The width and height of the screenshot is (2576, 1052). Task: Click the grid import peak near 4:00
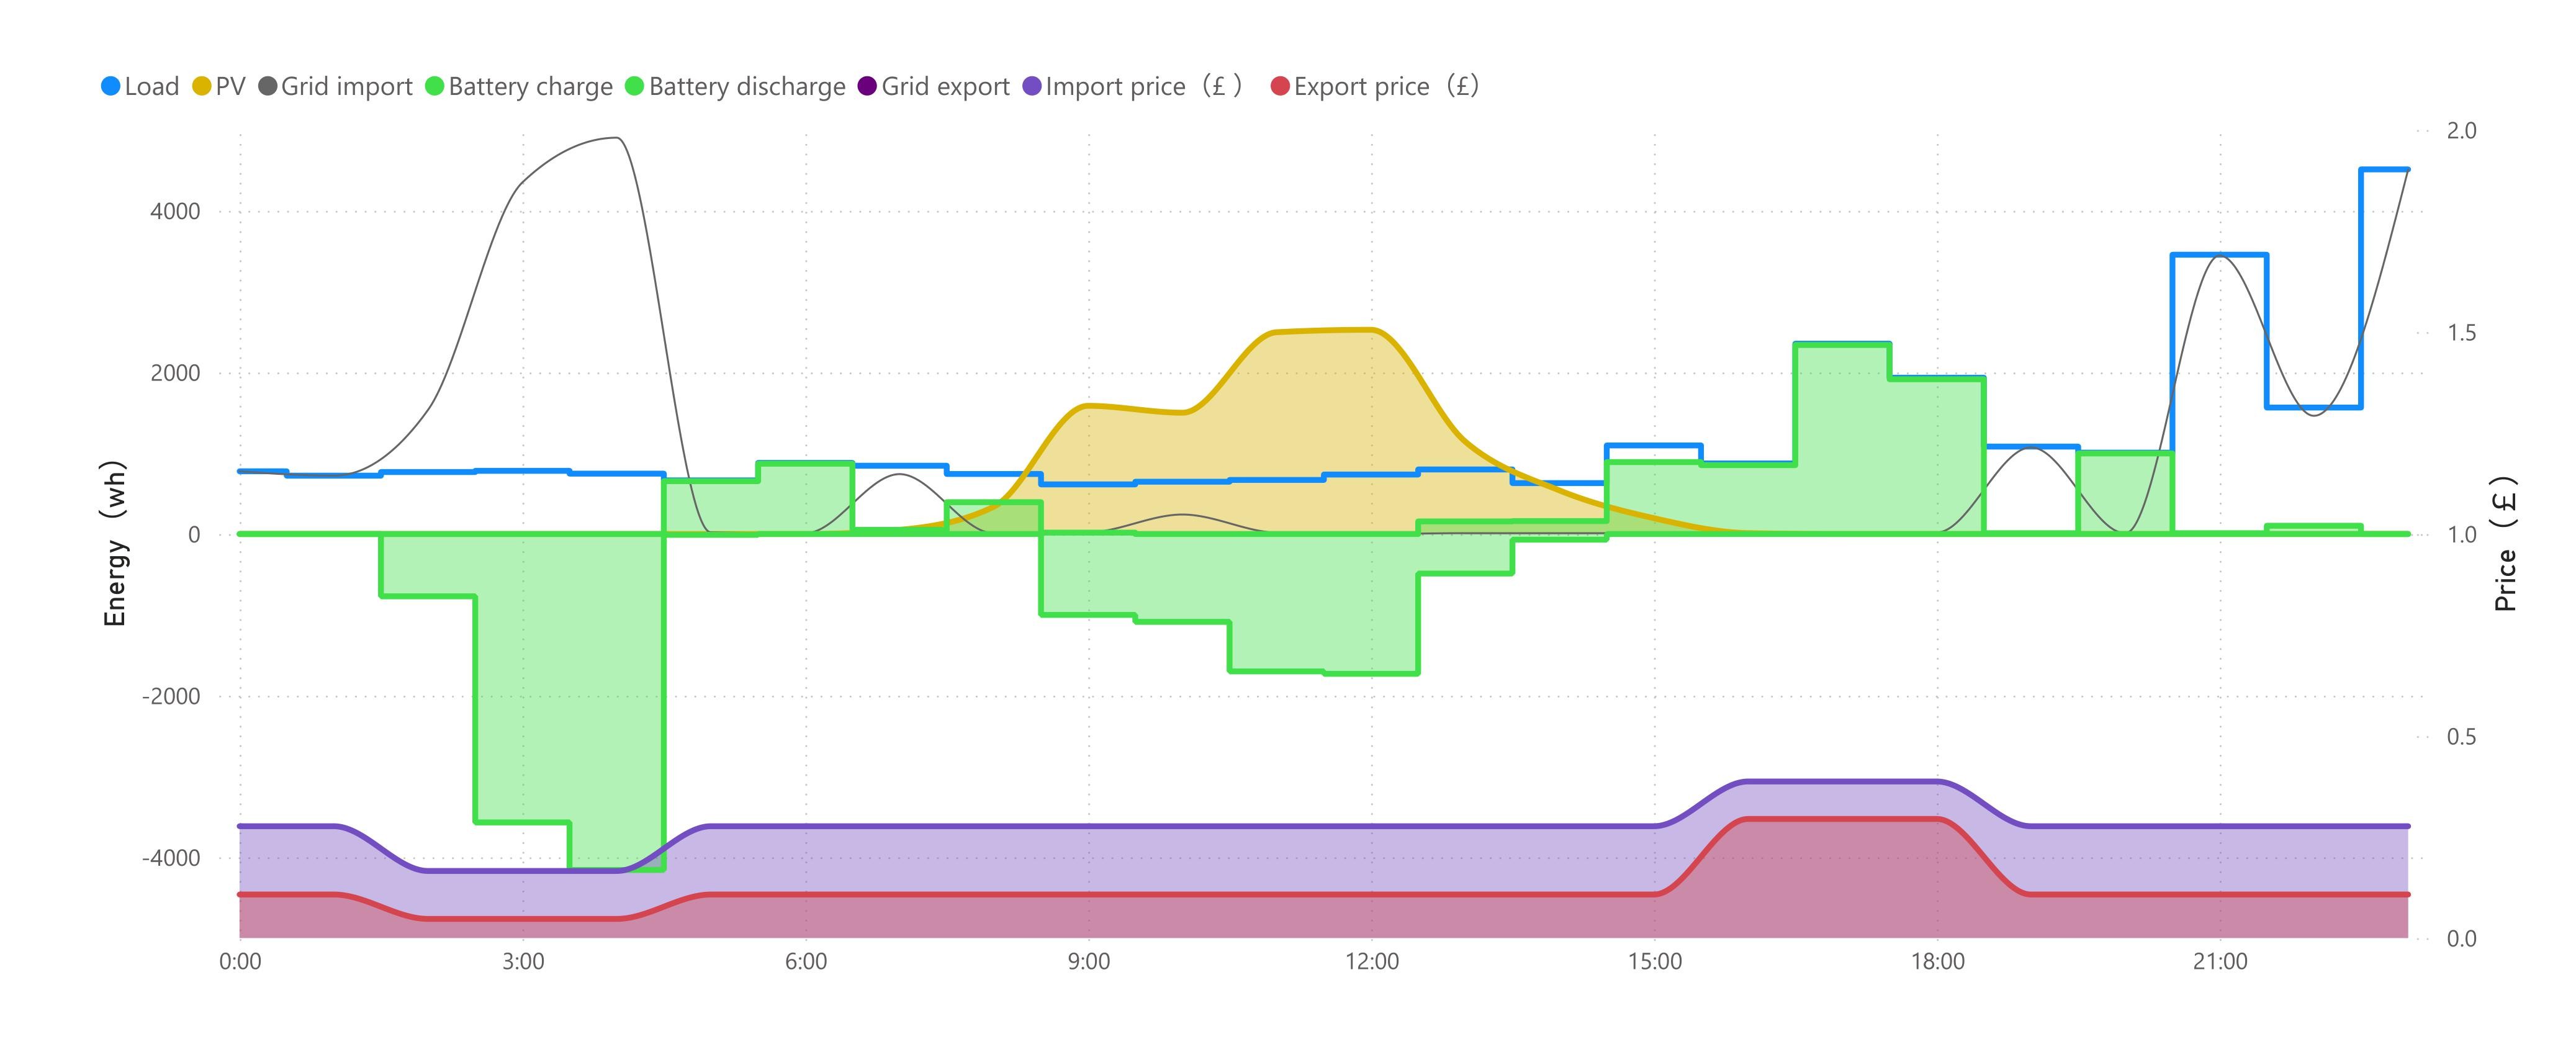617,138
